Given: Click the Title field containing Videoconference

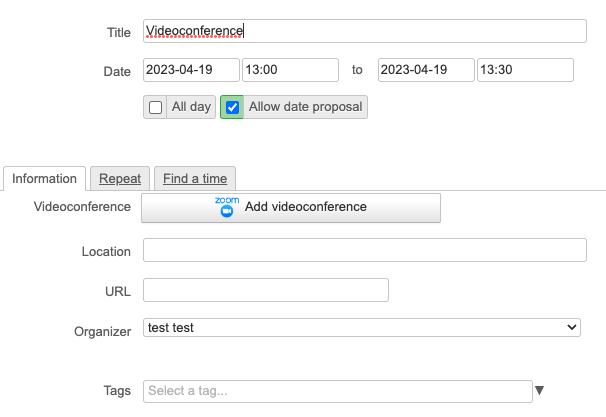Looking at the screenshot, I should point(364,31).
